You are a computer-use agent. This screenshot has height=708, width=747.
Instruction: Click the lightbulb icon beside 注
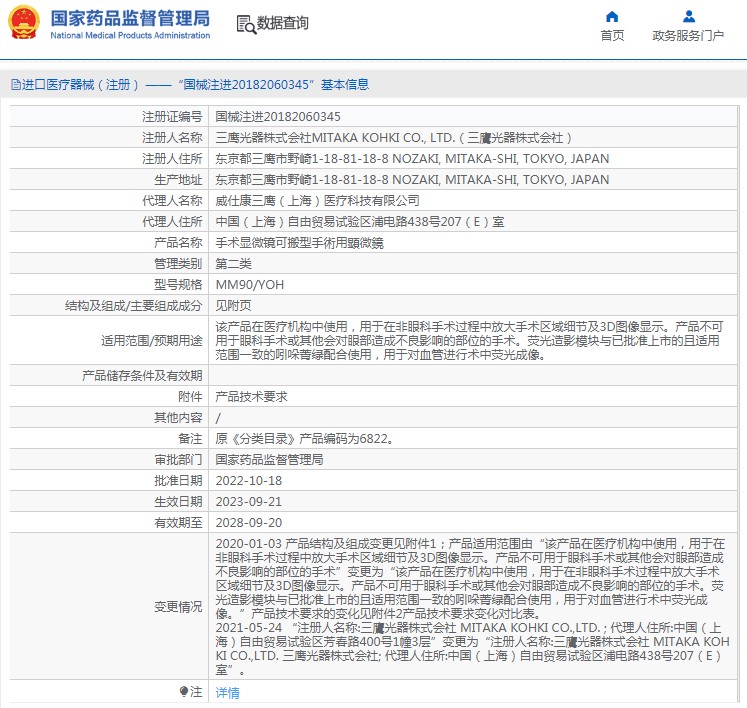point(184,691)
